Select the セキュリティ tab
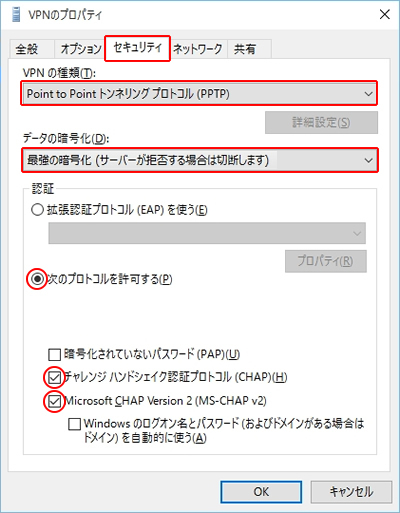 point(137,48)
